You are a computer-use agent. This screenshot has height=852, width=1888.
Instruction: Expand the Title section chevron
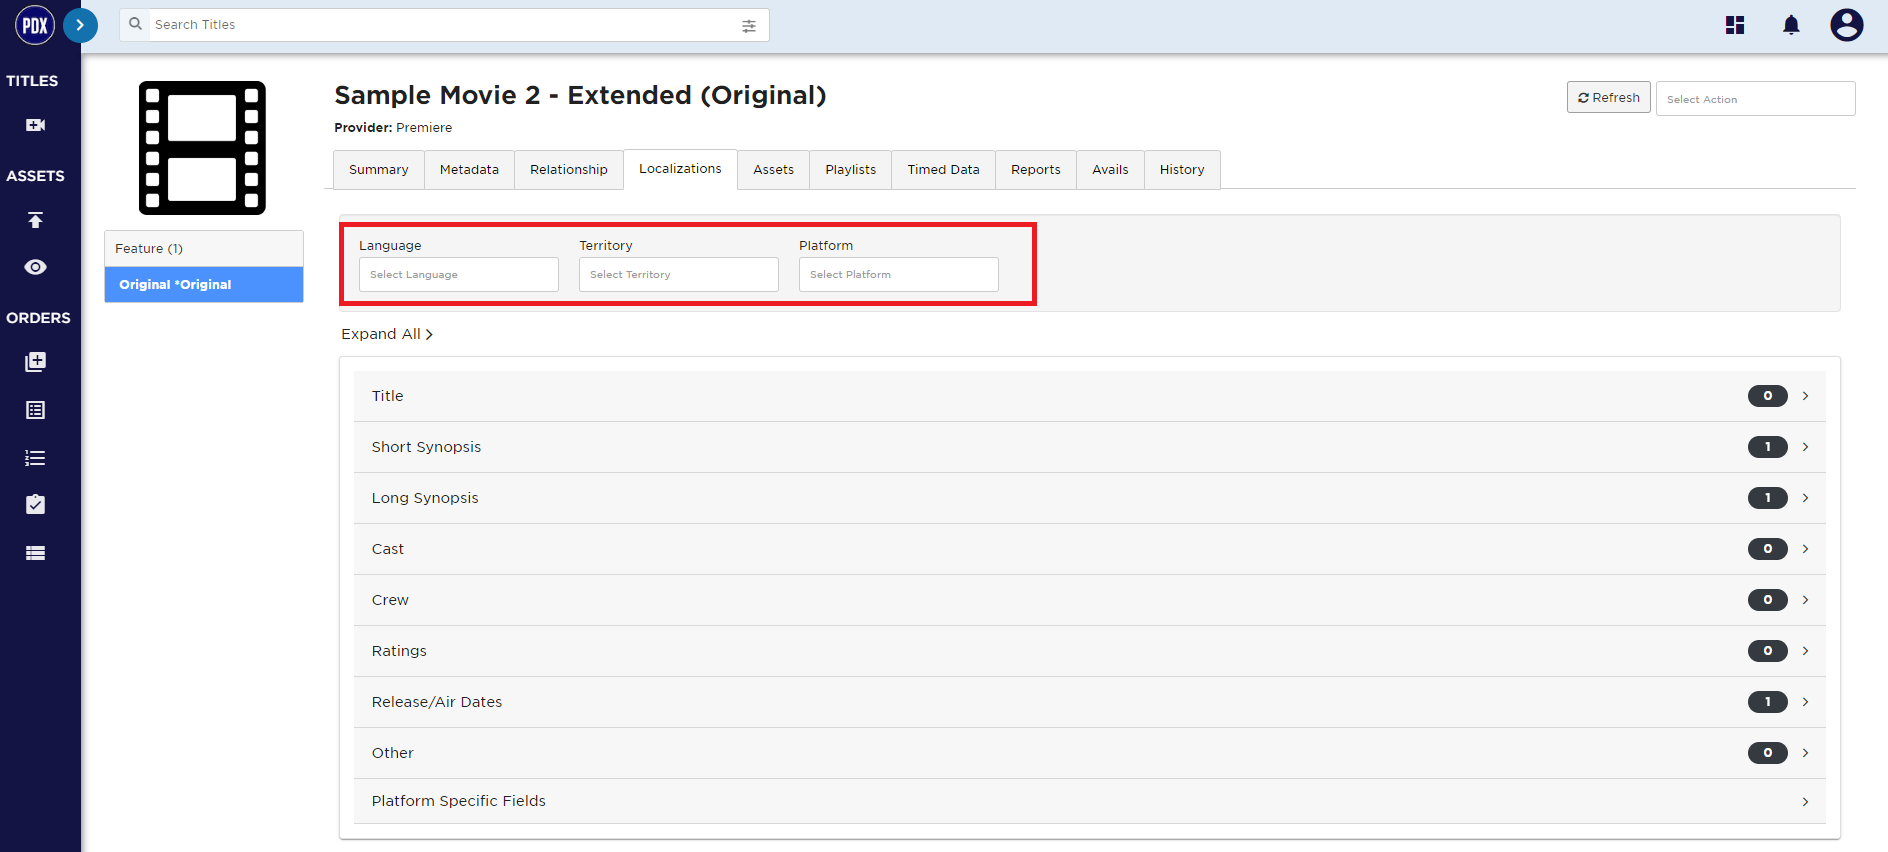click(1805, 396)
